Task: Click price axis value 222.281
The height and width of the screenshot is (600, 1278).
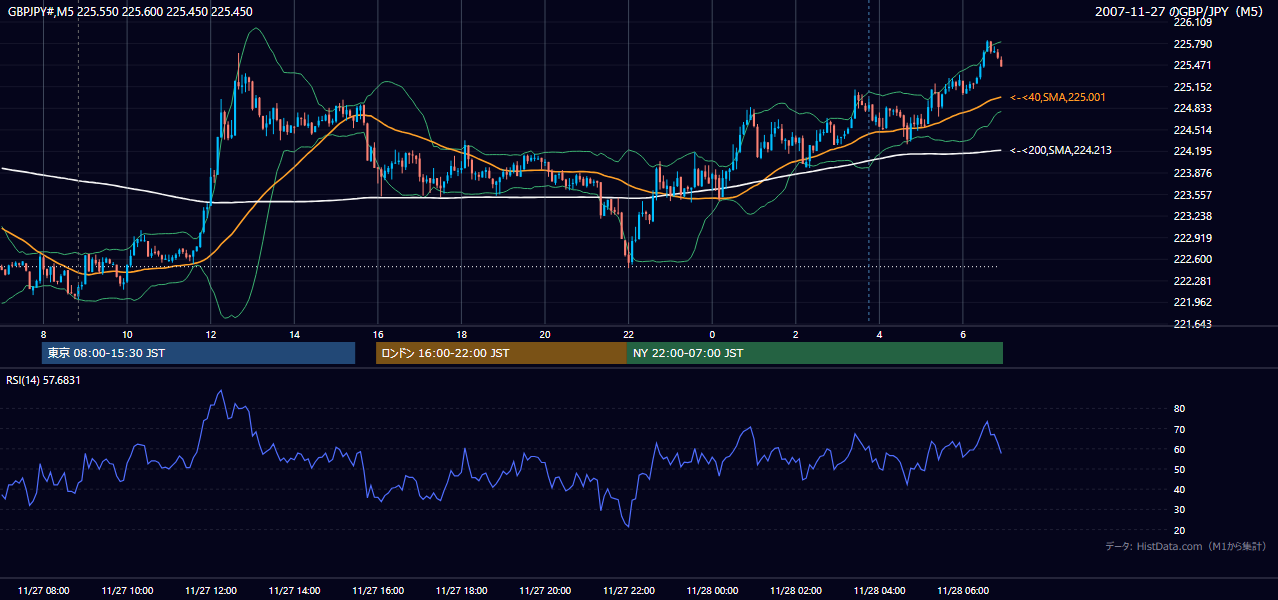Action: [1192, 281]
